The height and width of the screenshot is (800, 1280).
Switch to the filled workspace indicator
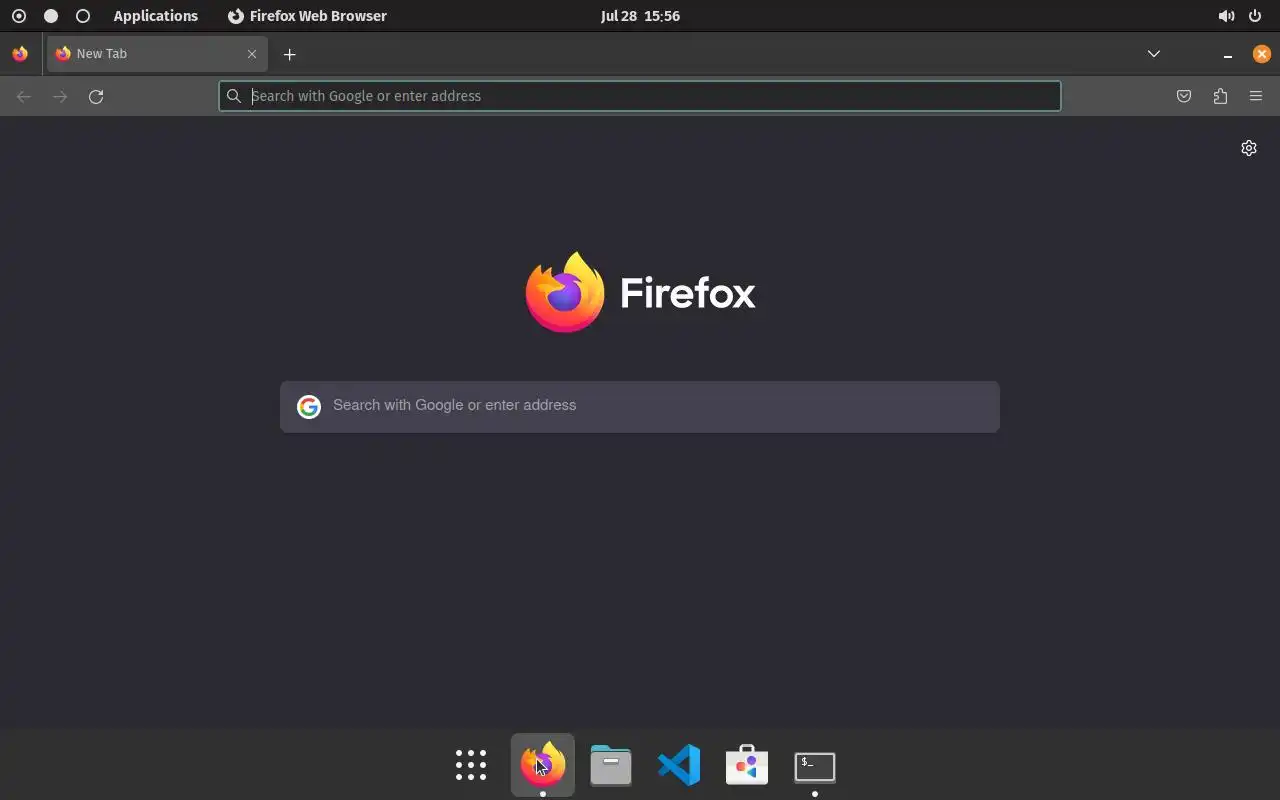(x=51, y=16)
